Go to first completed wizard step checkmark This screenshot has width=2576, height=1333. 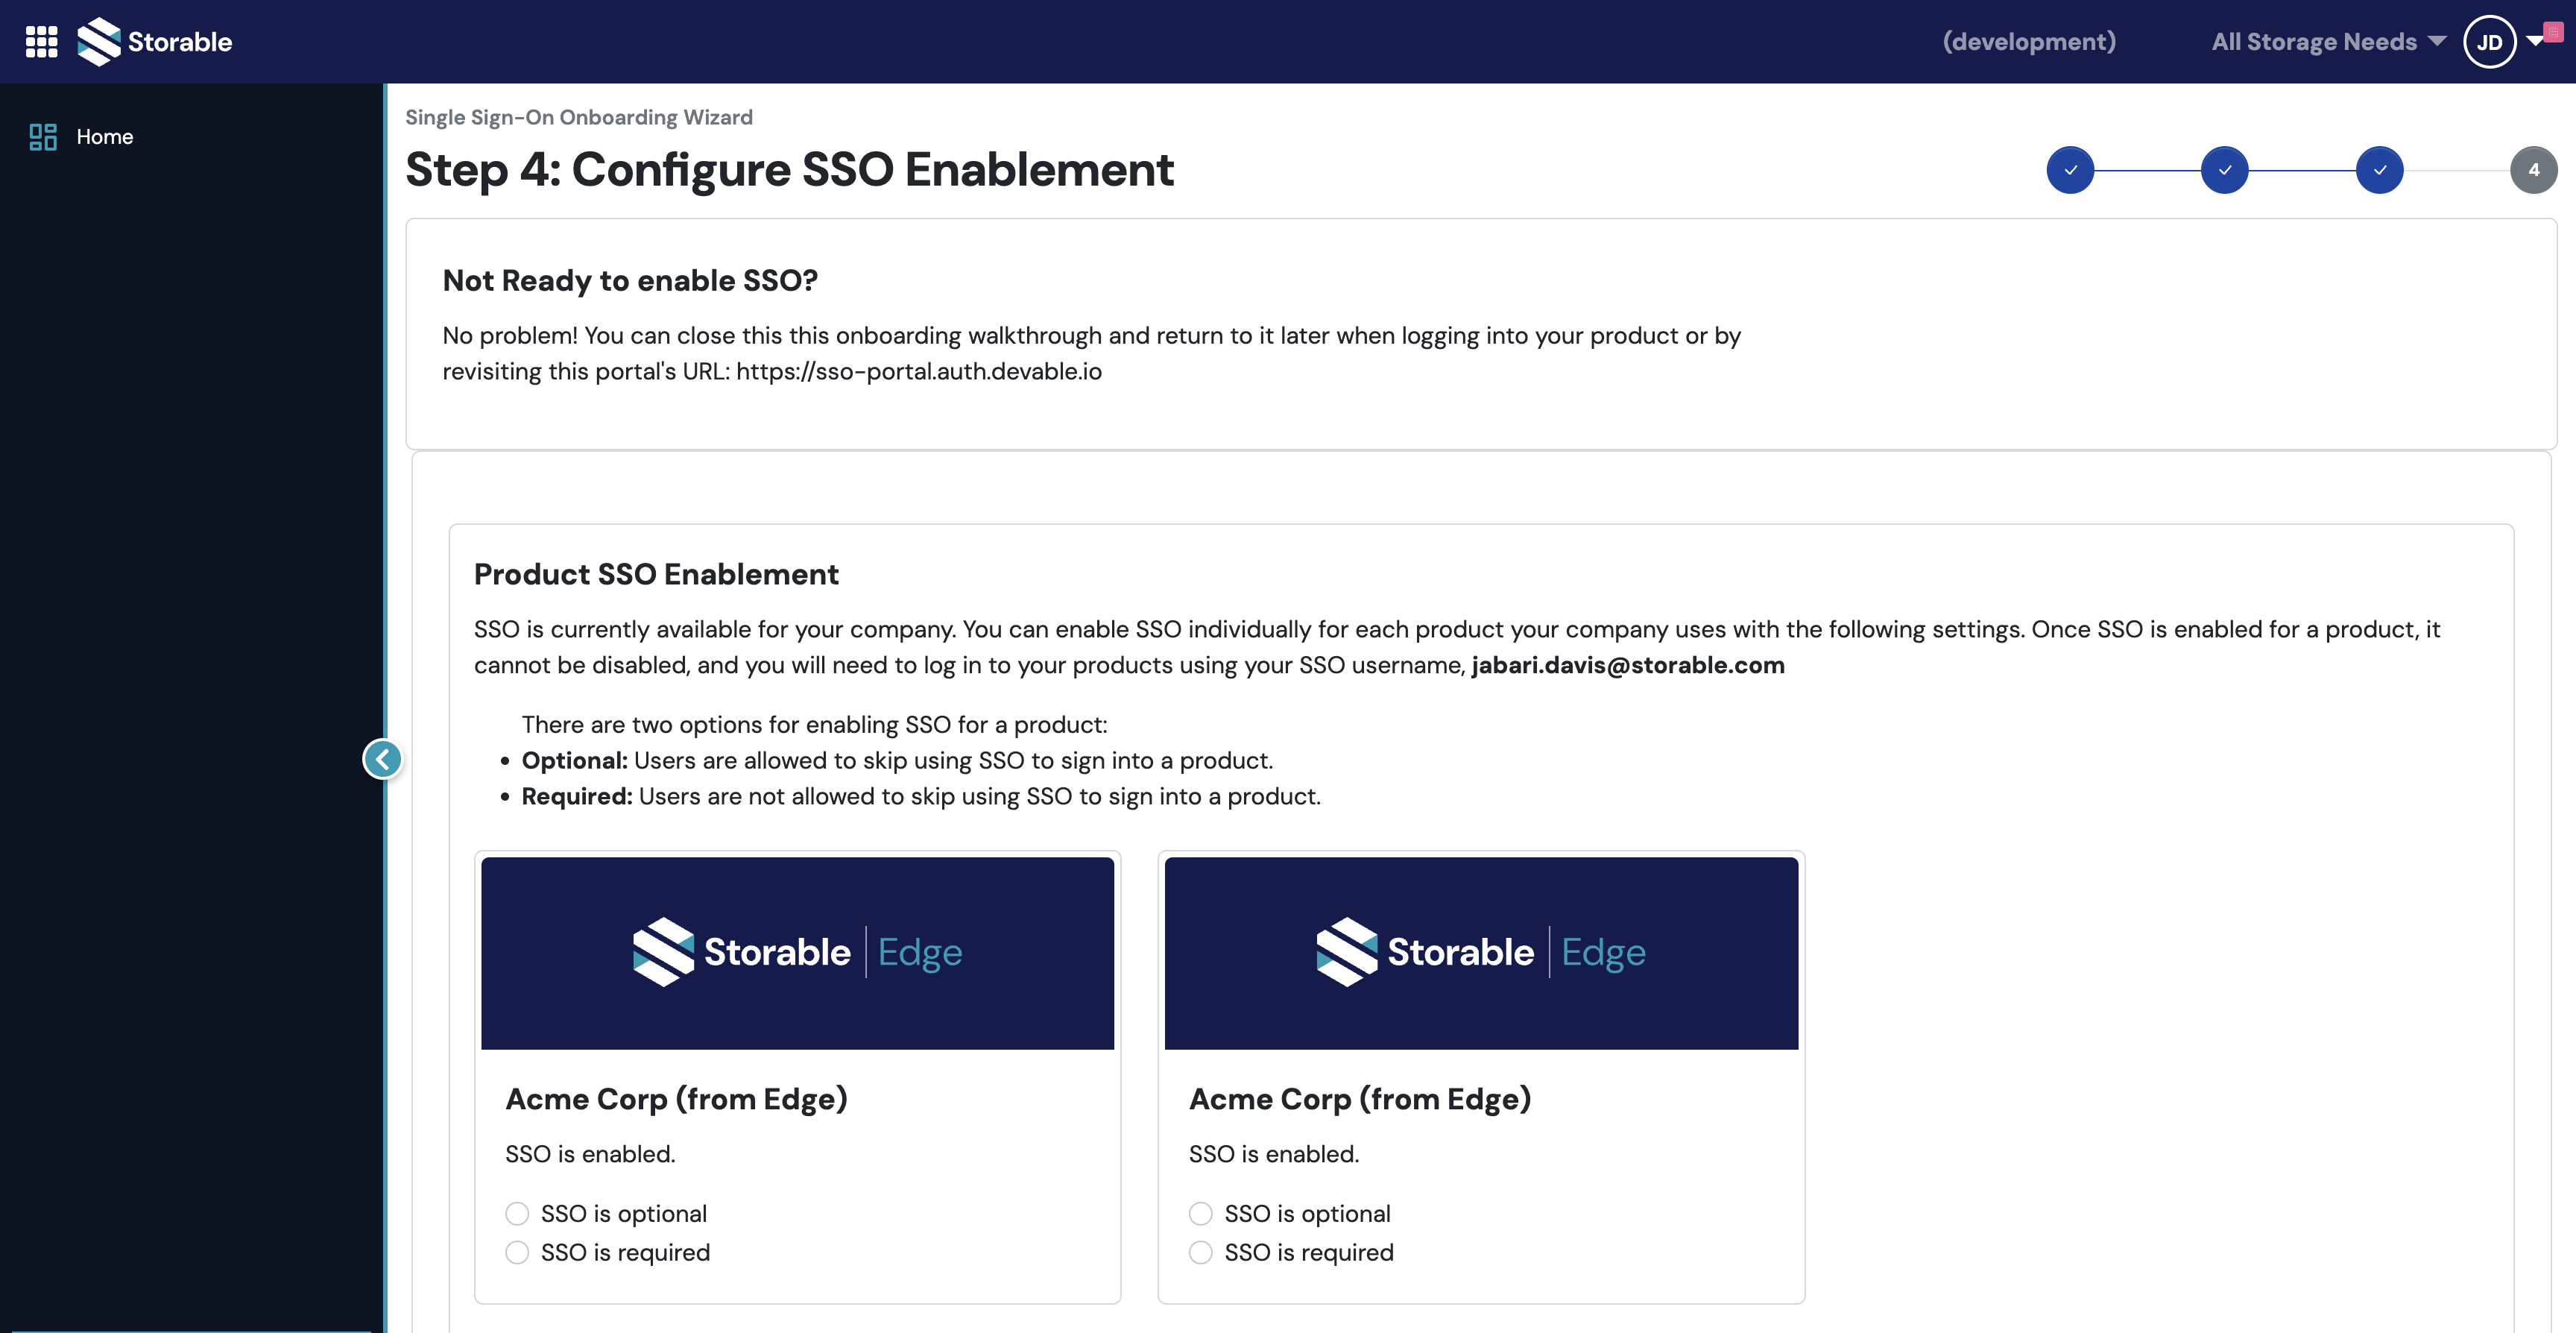(x=2070, y=170)
